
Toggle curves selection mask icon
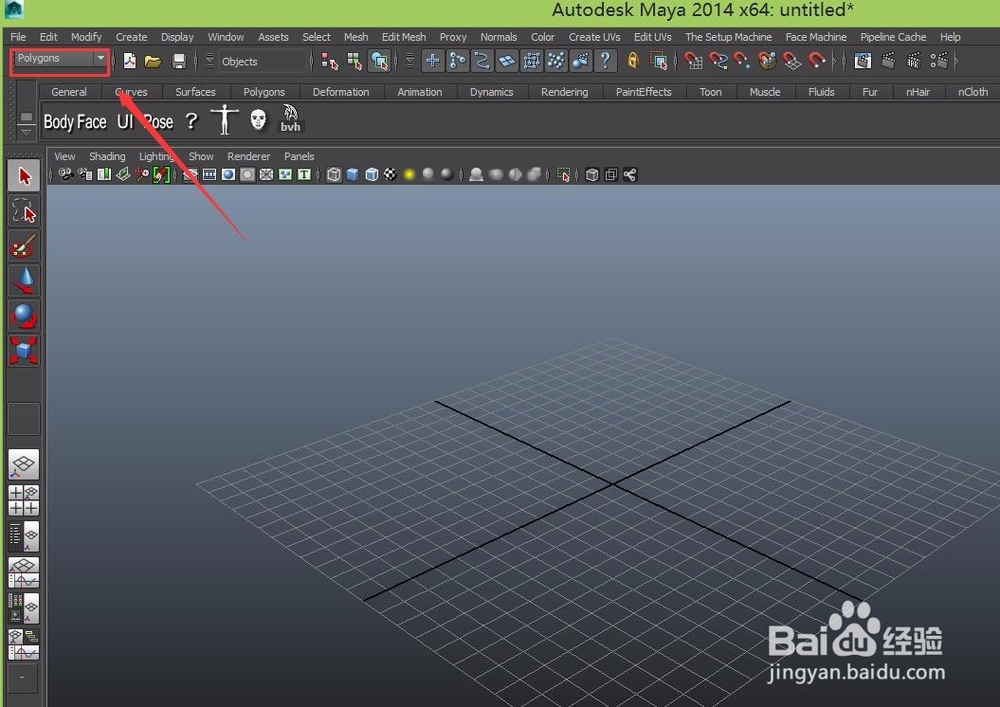point(482,61)
